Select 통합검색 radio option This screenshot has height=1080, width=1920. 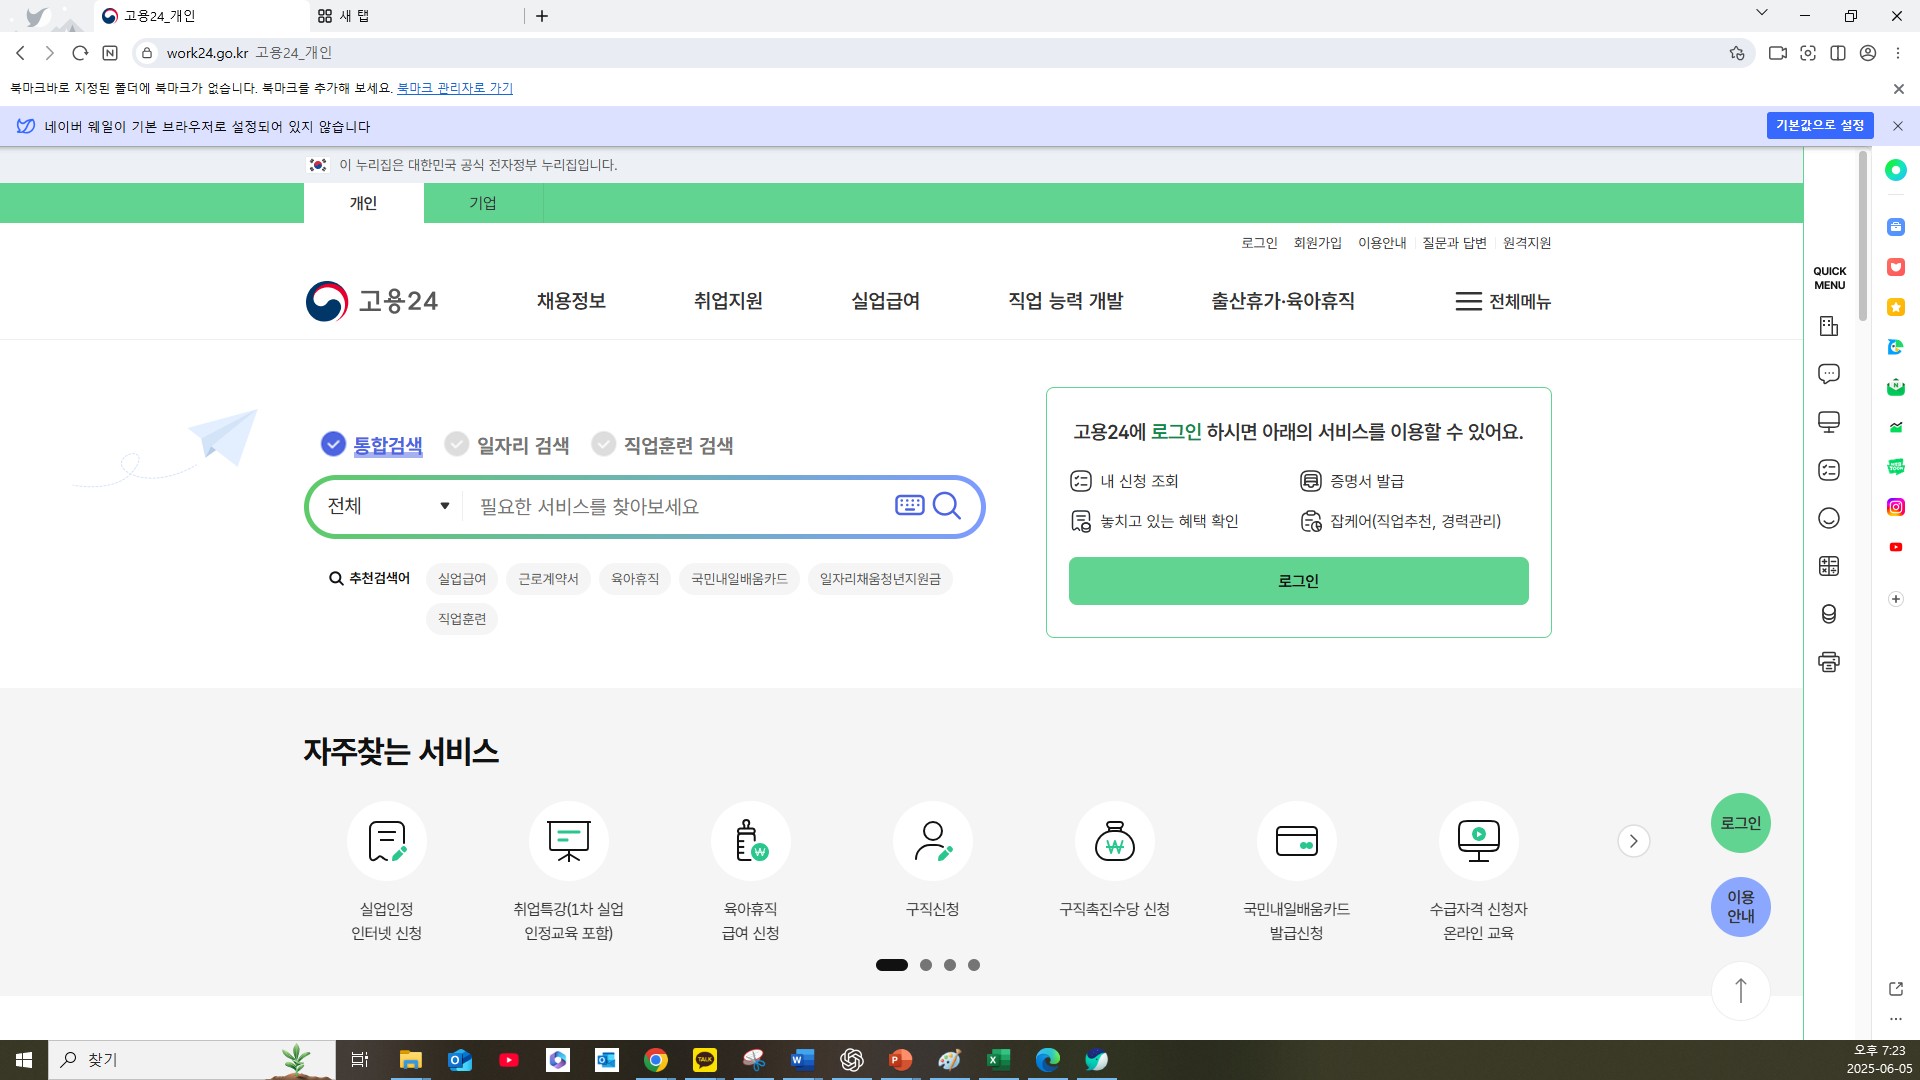(372, 445)
